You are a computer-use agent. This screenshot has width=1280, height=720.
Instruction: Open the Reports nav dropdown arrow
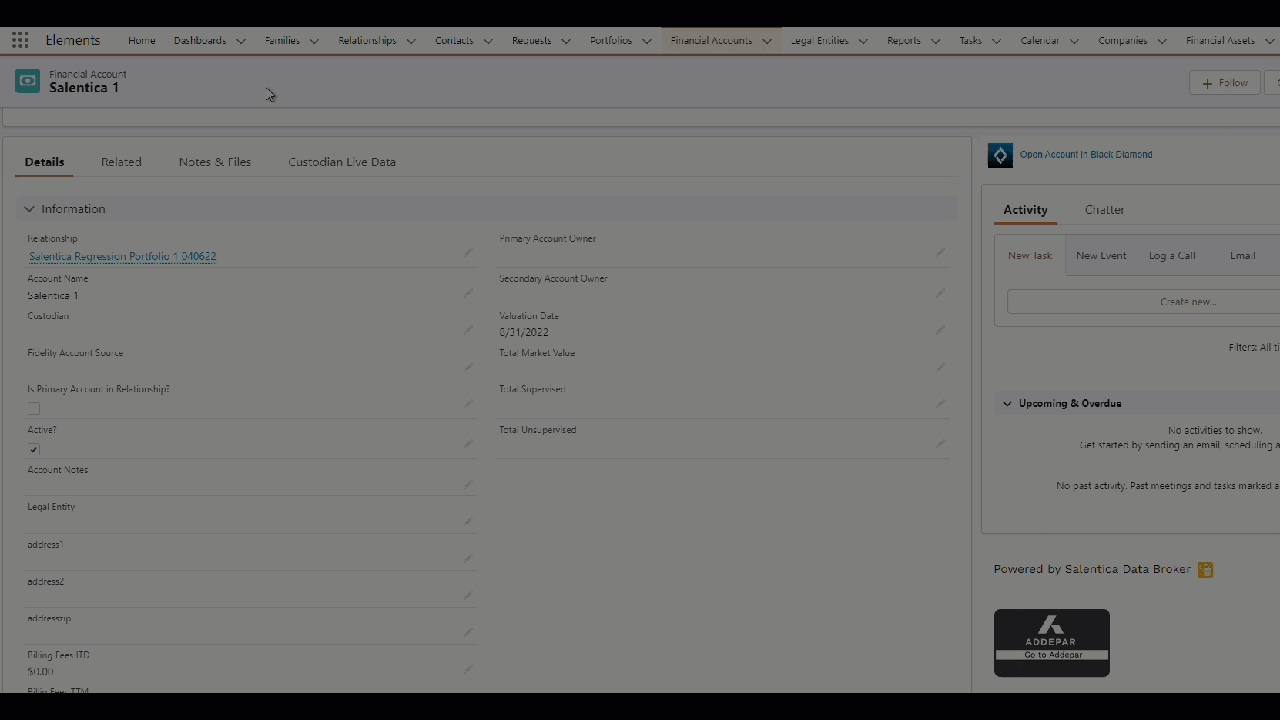point(936,41)
